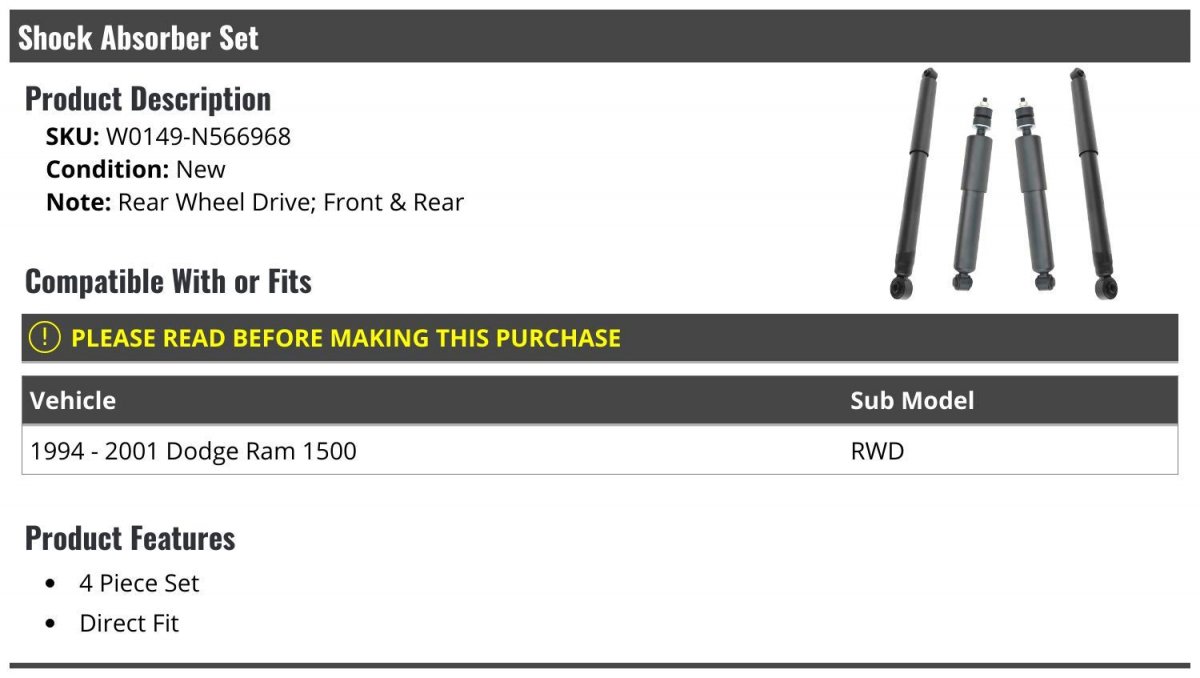
Task: Click the Rear Wheel Drive; Front & Rear note
Action: click(x=291, y=202)
